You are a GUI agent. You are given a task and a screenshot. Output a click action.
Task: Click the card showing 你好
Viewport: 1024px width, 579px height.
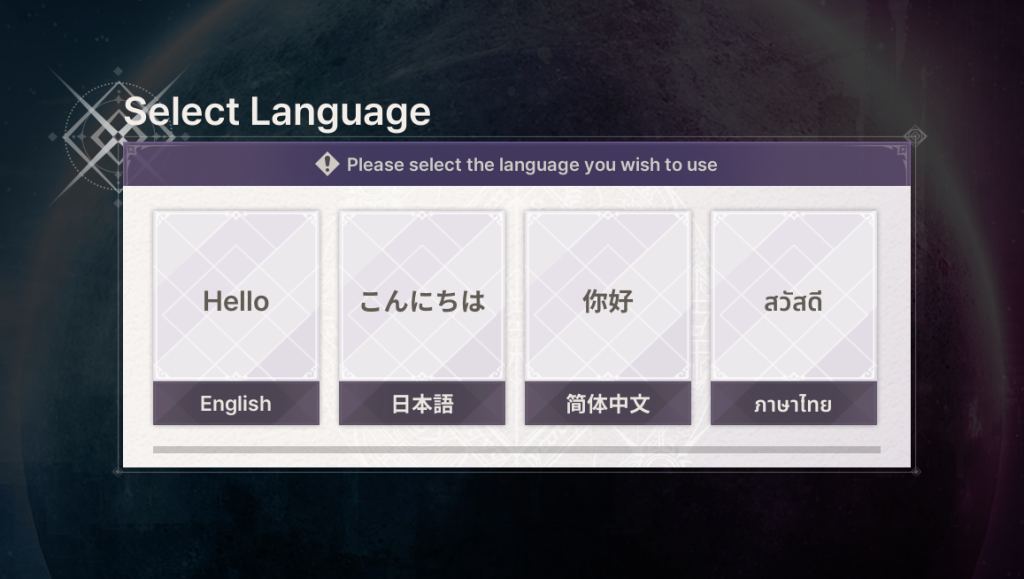pos(608,300)
